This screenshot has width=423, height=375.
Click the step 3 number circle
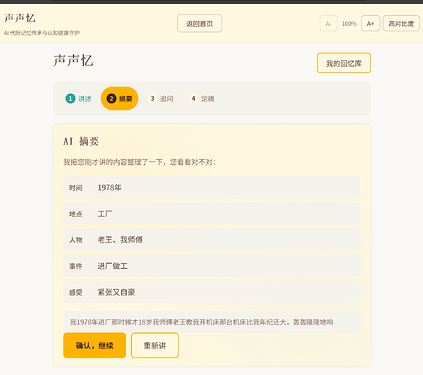tap(152, 99)
